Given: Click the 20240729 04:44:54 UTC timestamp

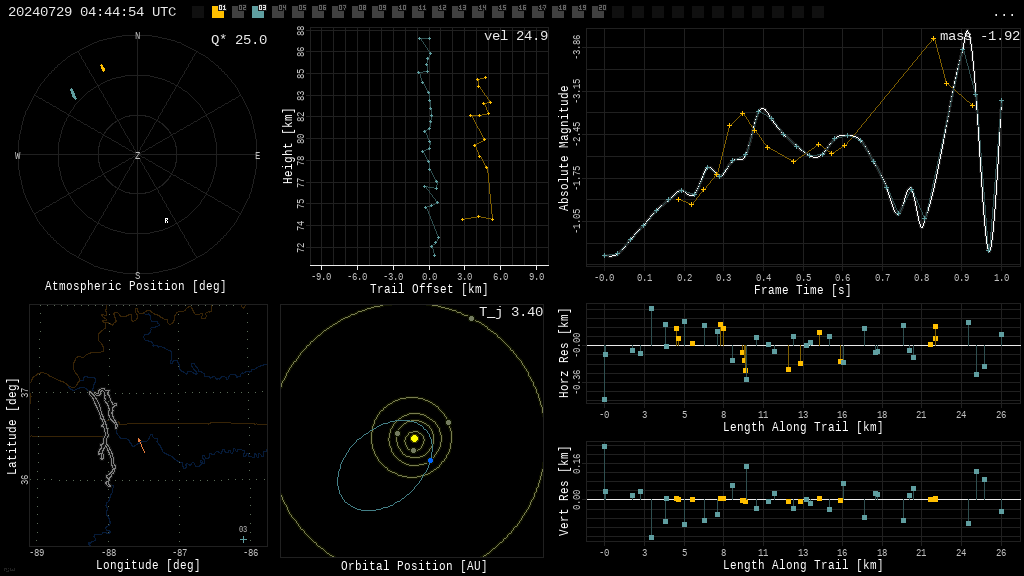Looking at the screenshot, I should point(92,12).
